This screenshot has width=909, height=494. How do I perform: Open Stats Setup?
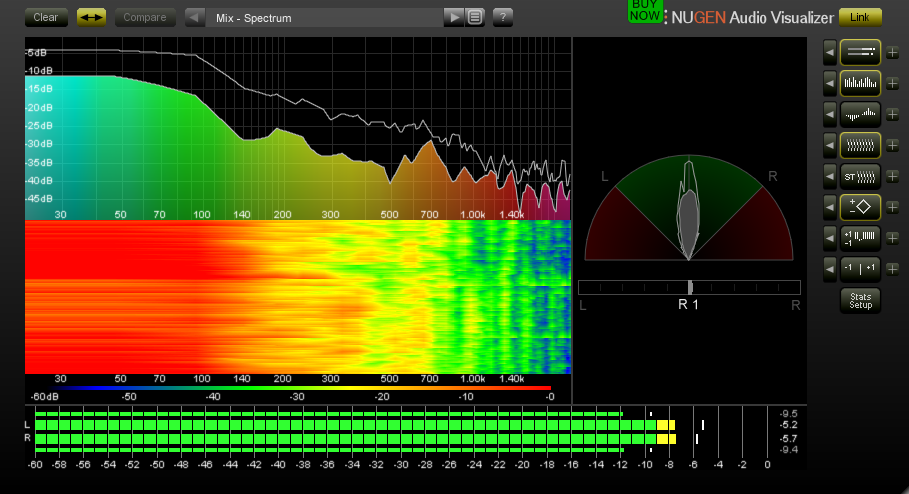(860, 300)
